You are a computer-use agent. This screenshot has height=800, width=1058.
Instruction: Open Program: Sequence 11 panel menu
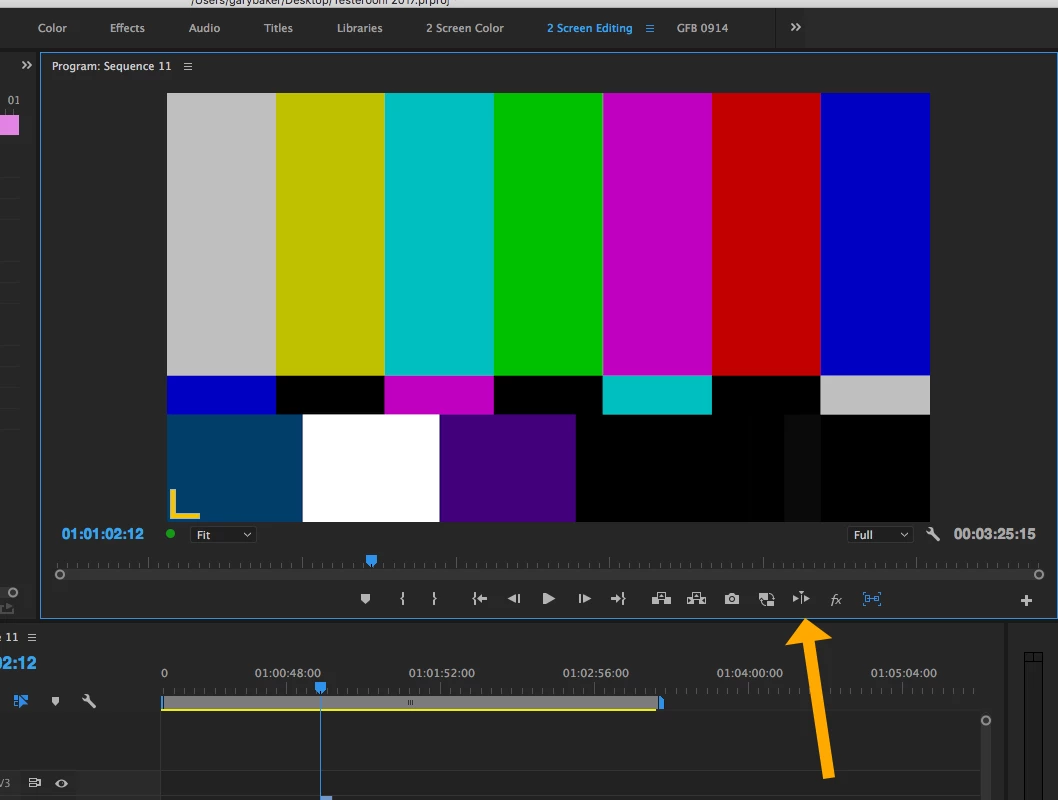pyautogui.click(x=188, y=66)
